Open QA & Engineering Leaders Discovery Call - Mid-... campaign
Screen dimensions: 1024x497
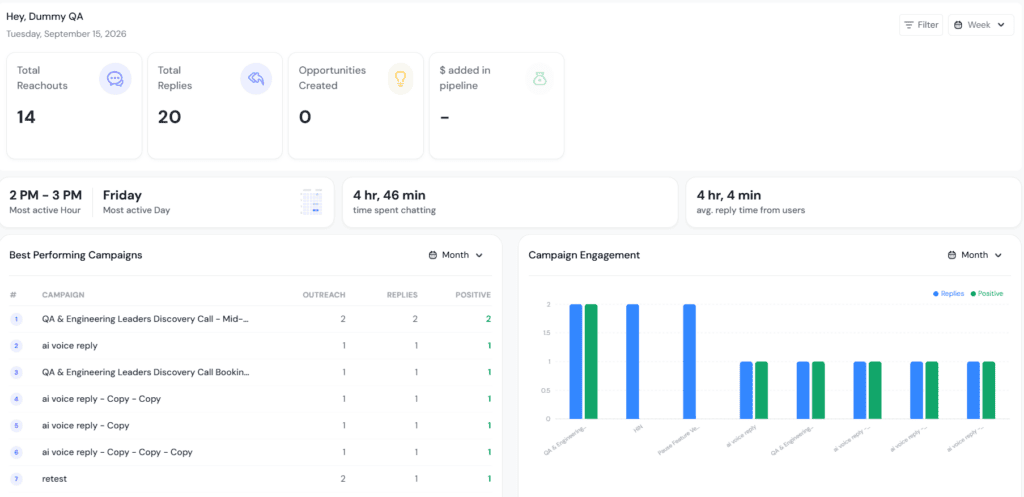[146, 319]
